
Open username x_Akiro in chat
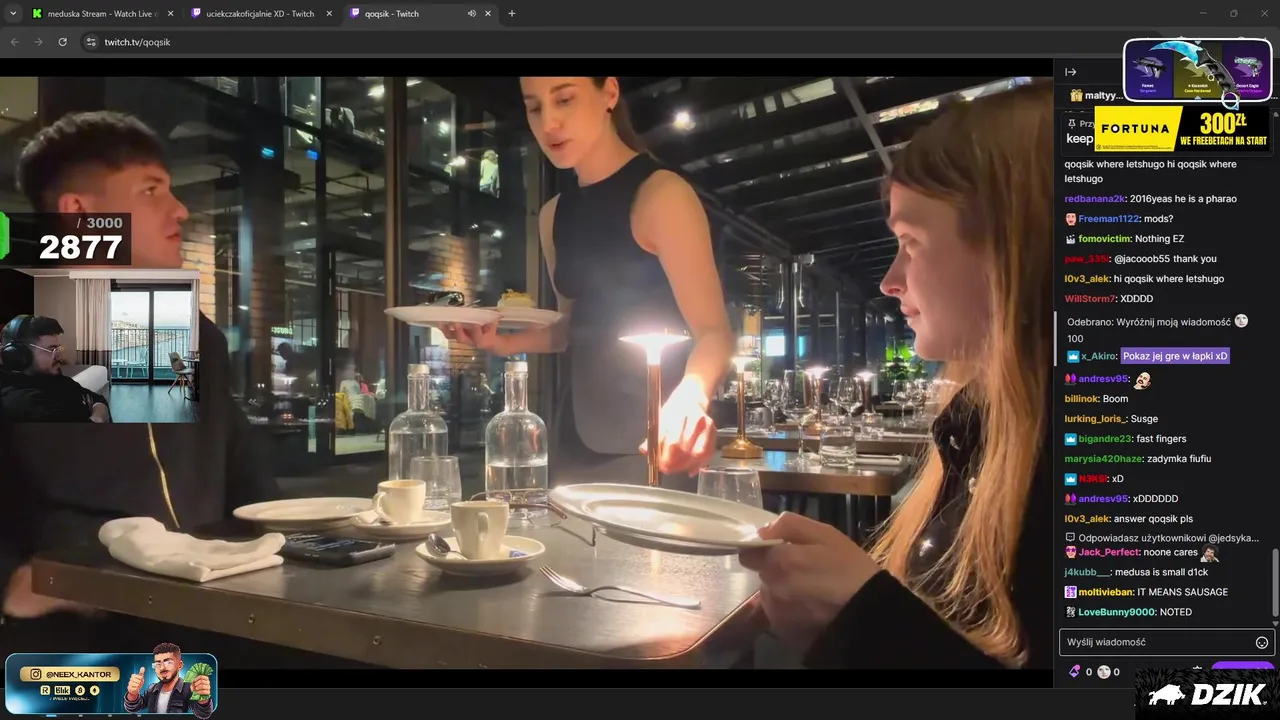[1099, 356]
